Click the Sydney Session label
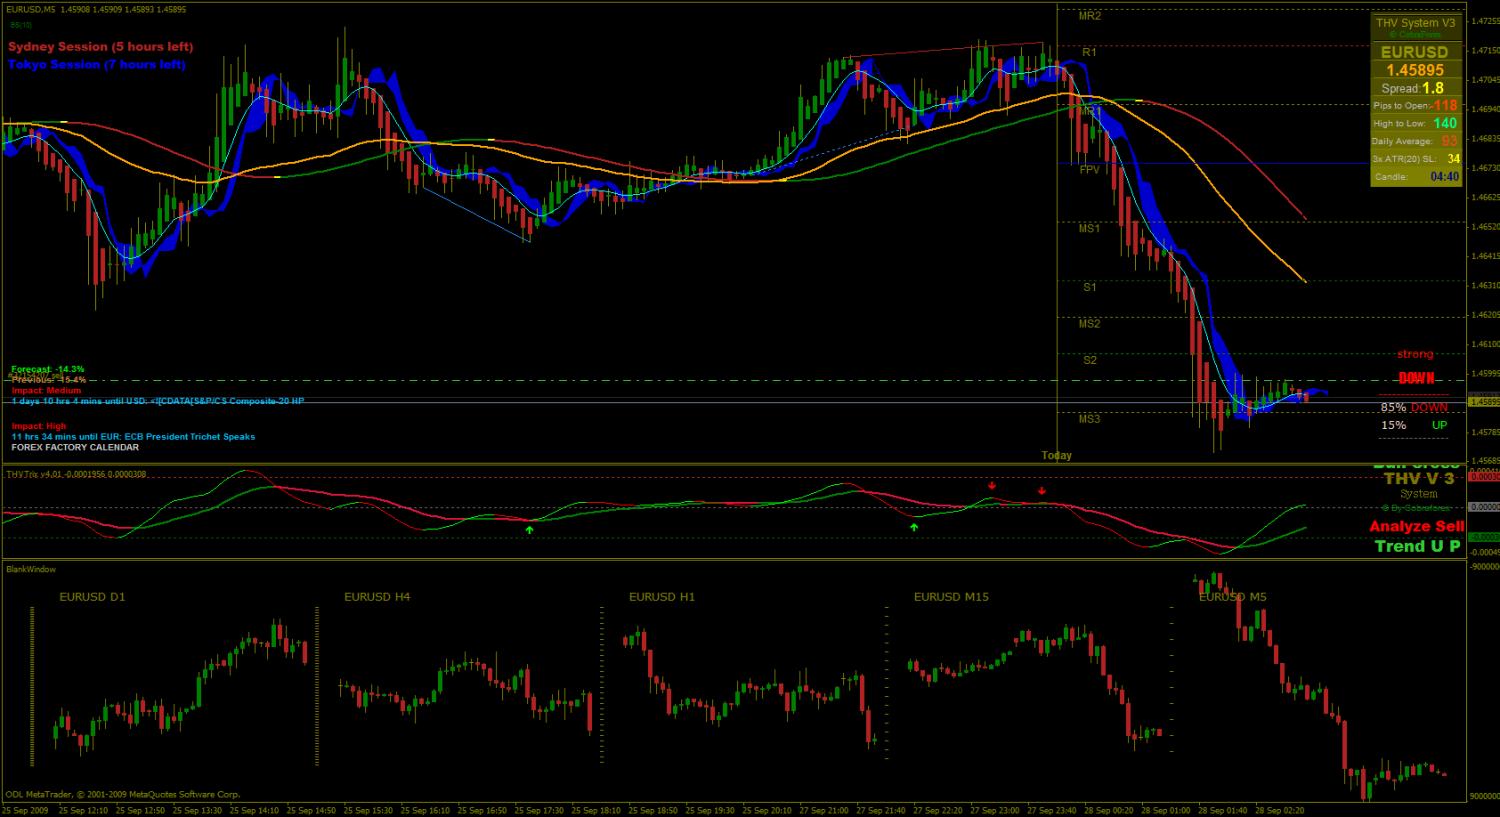Screen dimensions: 1500x817 (100, 47)
